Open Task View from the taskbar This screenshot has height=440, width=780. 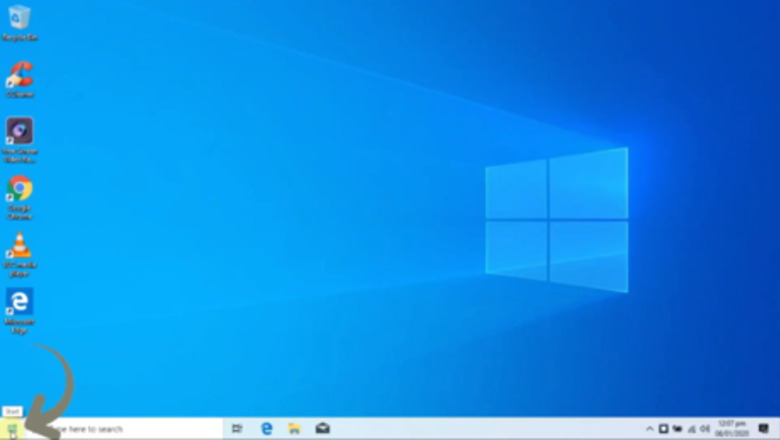click(237, 429)
